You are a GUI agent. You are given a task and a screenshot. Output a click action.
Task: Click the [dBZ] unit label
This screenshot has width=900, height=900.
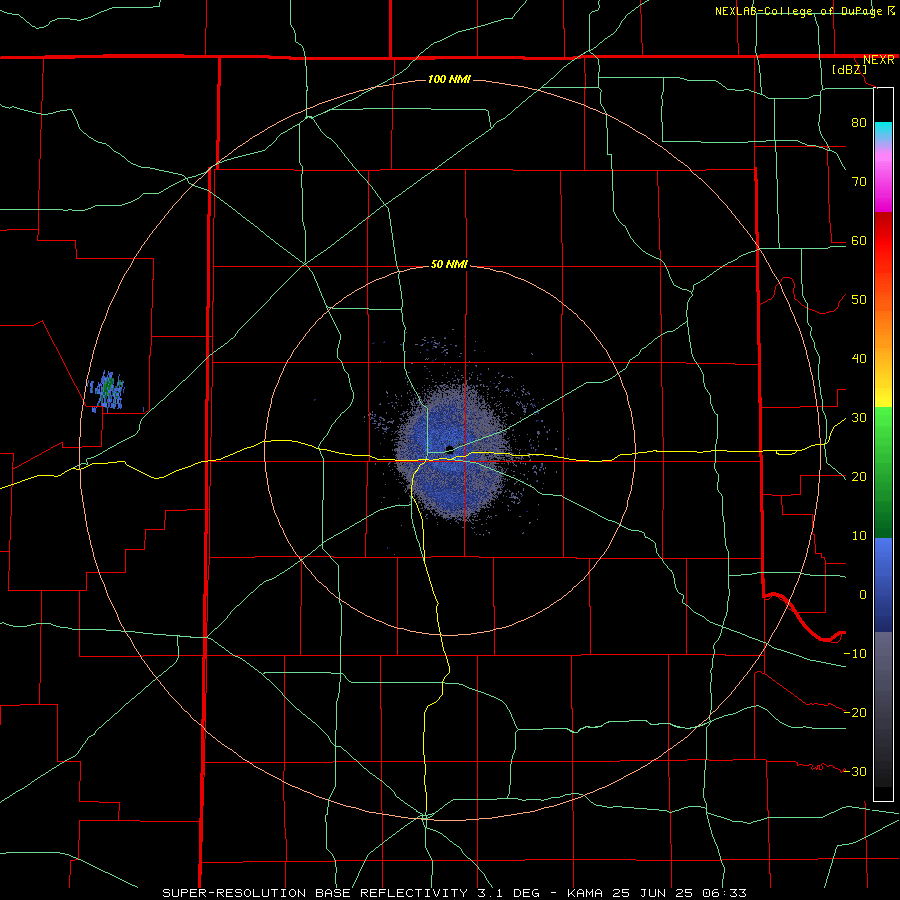pos(850,70)
